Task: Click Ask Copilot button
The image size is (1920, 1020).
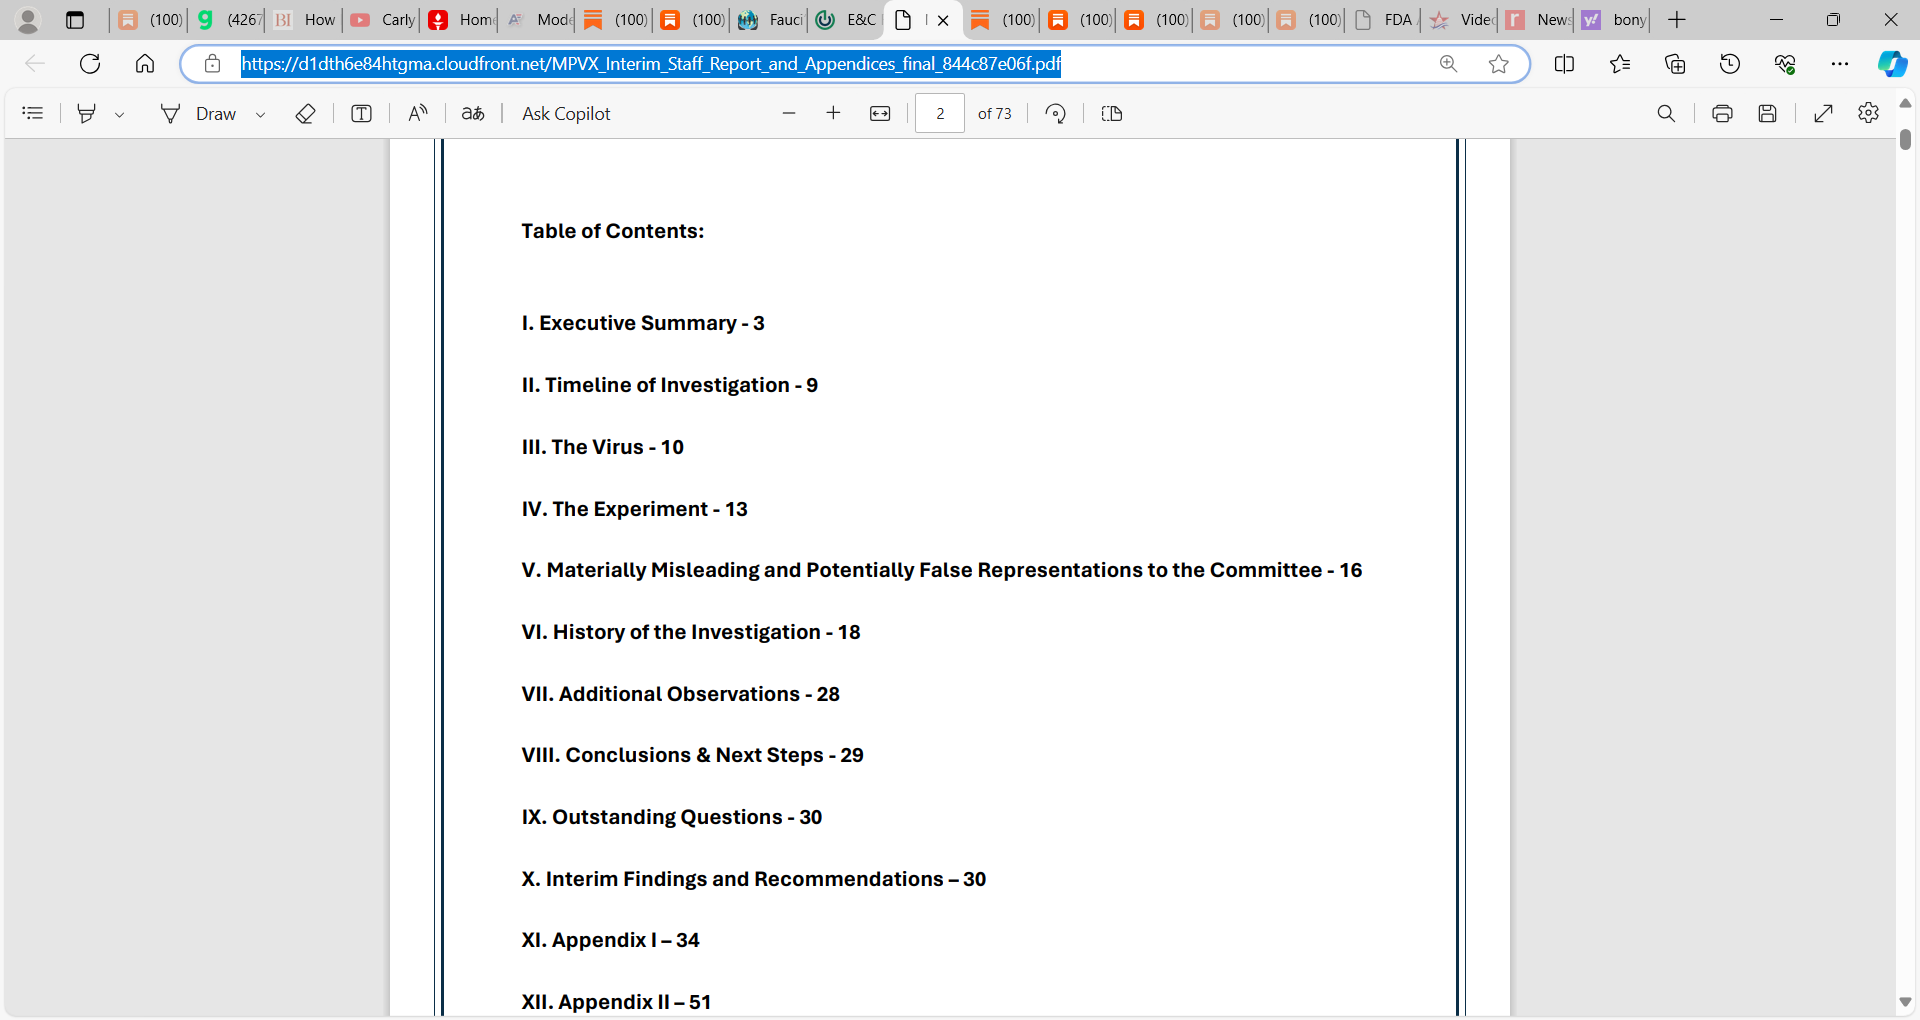Action: click(566, 113)
